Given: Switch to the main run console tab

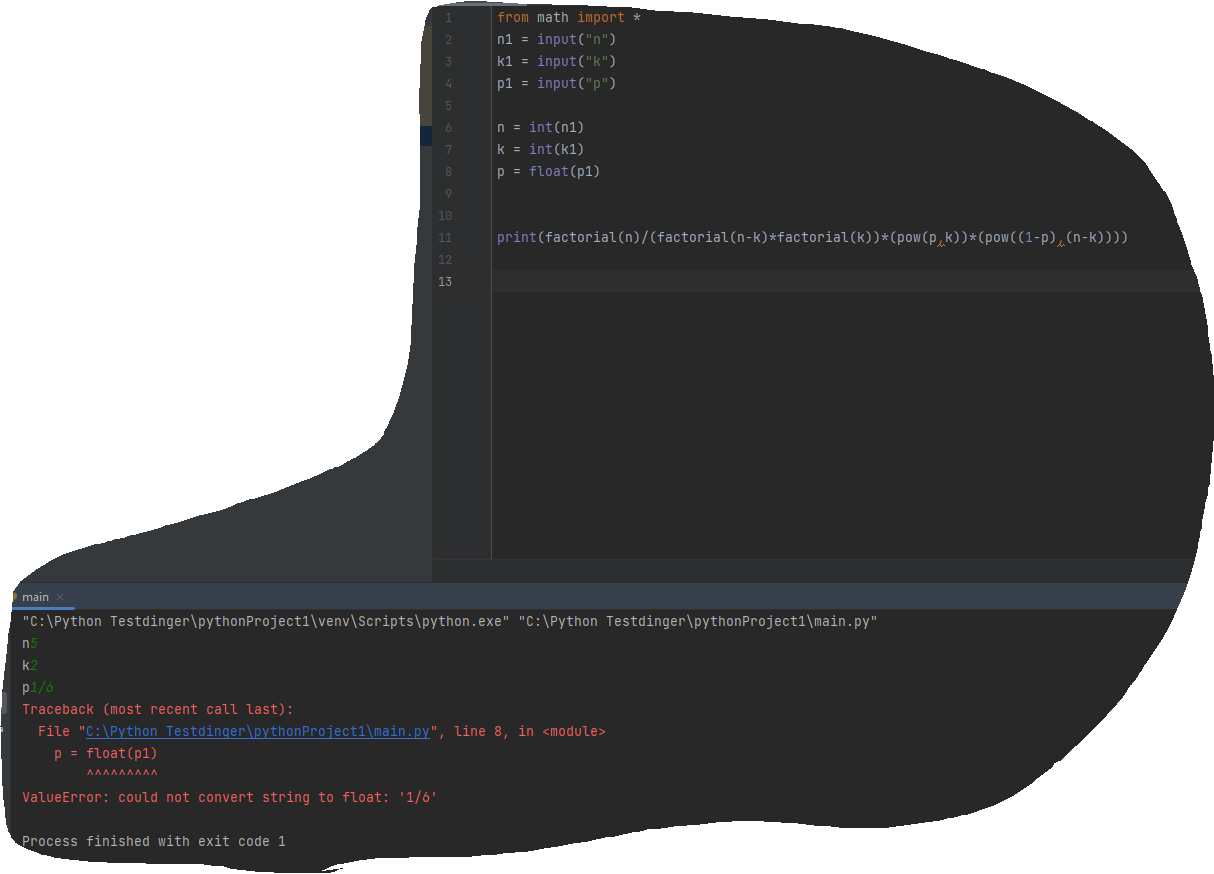Looking at the screenshot, I should [37, 595].
